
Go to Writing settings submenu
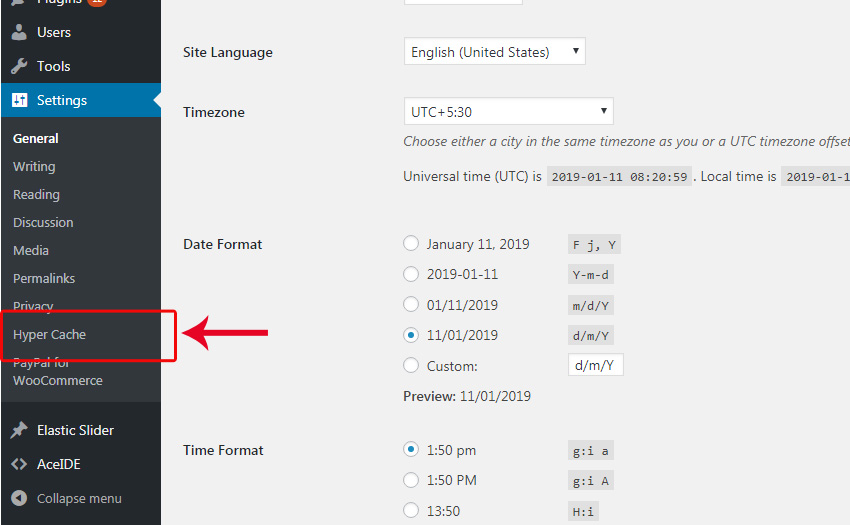tap(34, 167)
